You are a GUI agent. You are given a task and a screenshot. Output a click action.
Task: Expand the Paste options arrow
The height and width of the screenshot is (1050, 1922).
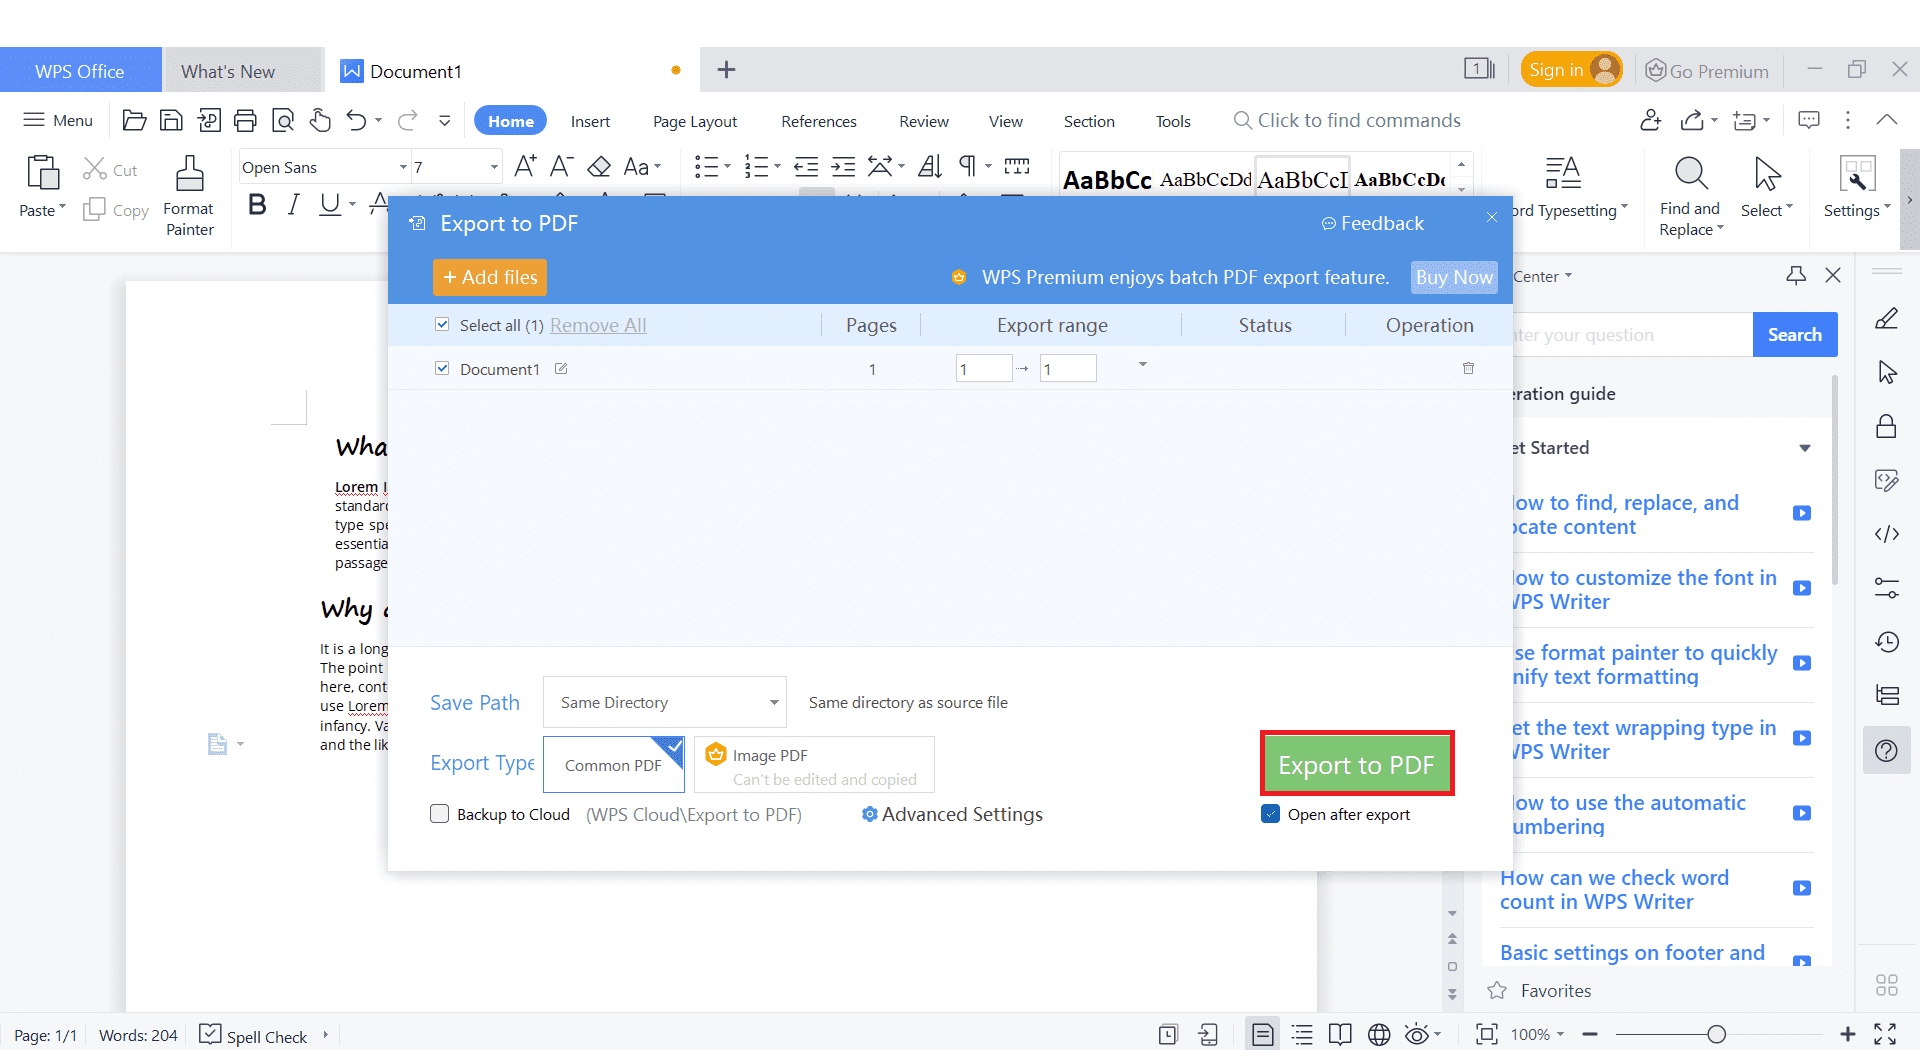[x=62, y=207]
